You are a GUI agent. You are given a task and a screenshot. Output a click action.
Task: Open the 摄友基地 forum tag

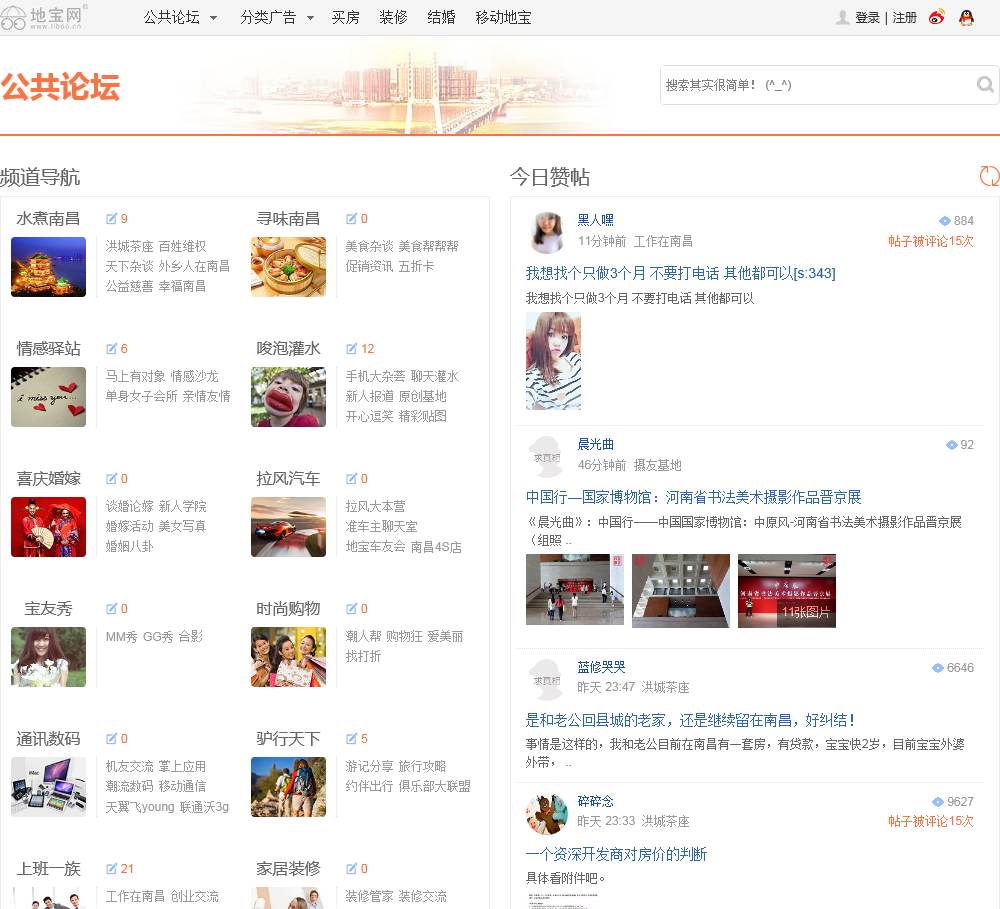[658, 465]
